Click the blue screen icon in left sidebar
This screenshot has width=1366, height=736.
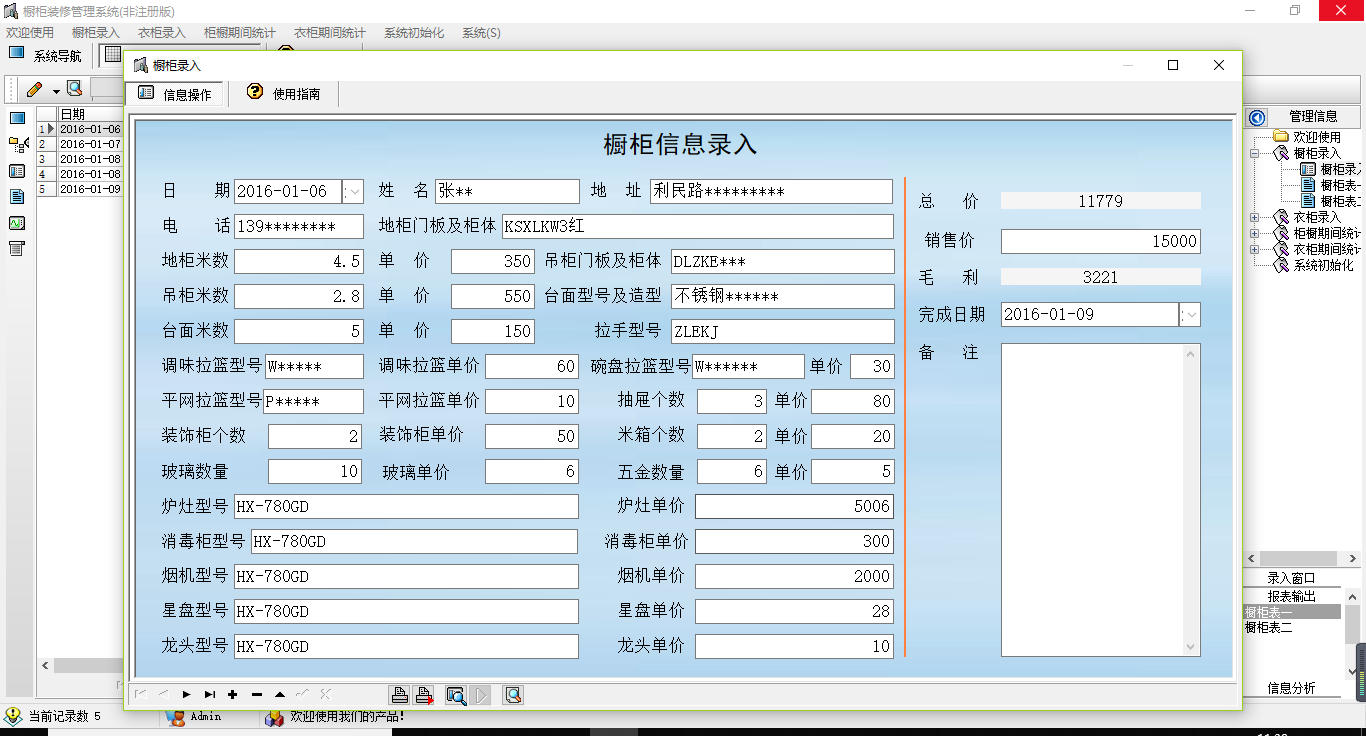click(x=17, y=118)
